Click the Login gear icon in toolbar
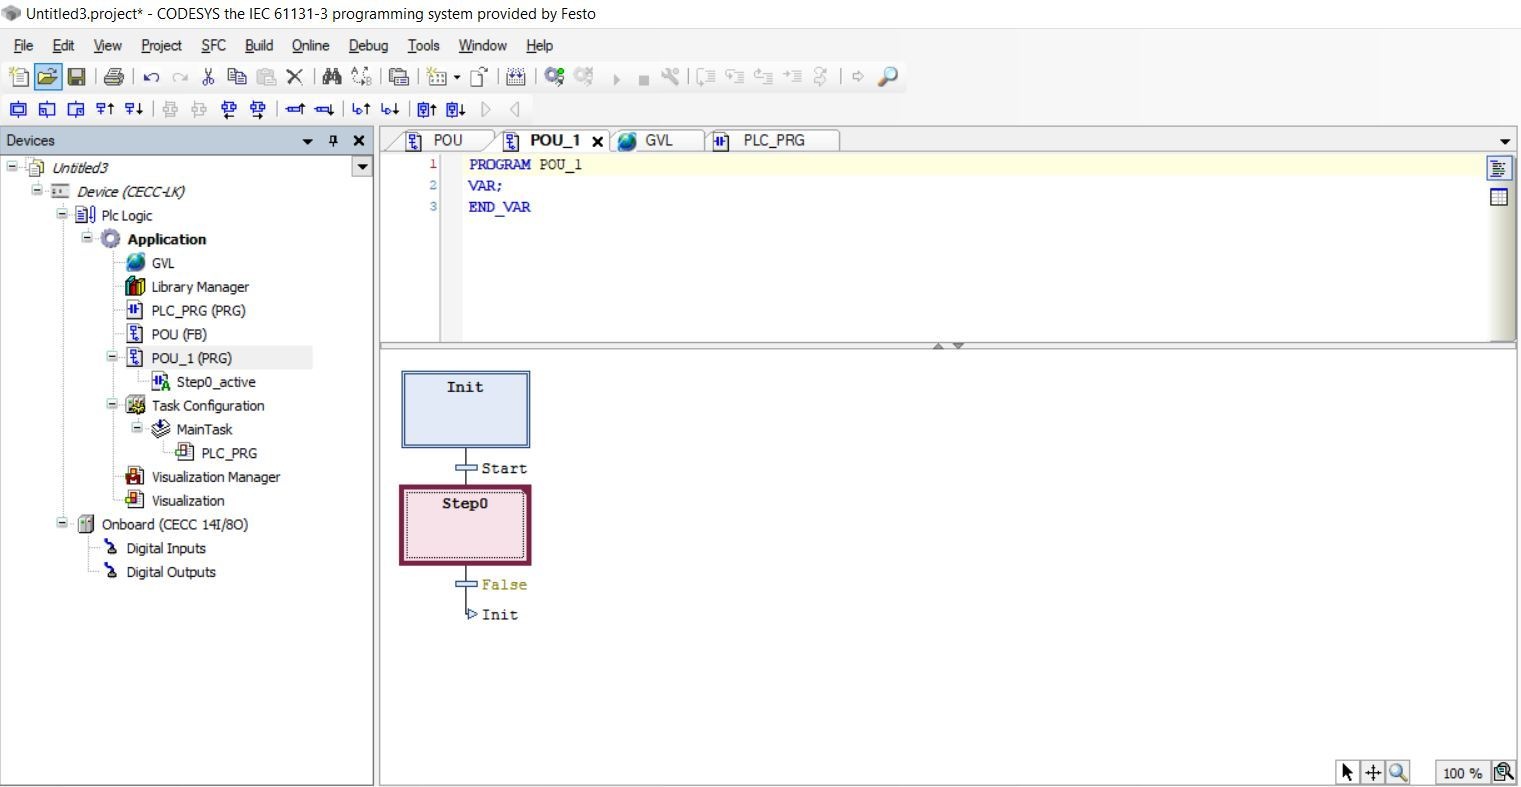The height and width of the screenshot is (787, 1521). [x=554, y=77]
